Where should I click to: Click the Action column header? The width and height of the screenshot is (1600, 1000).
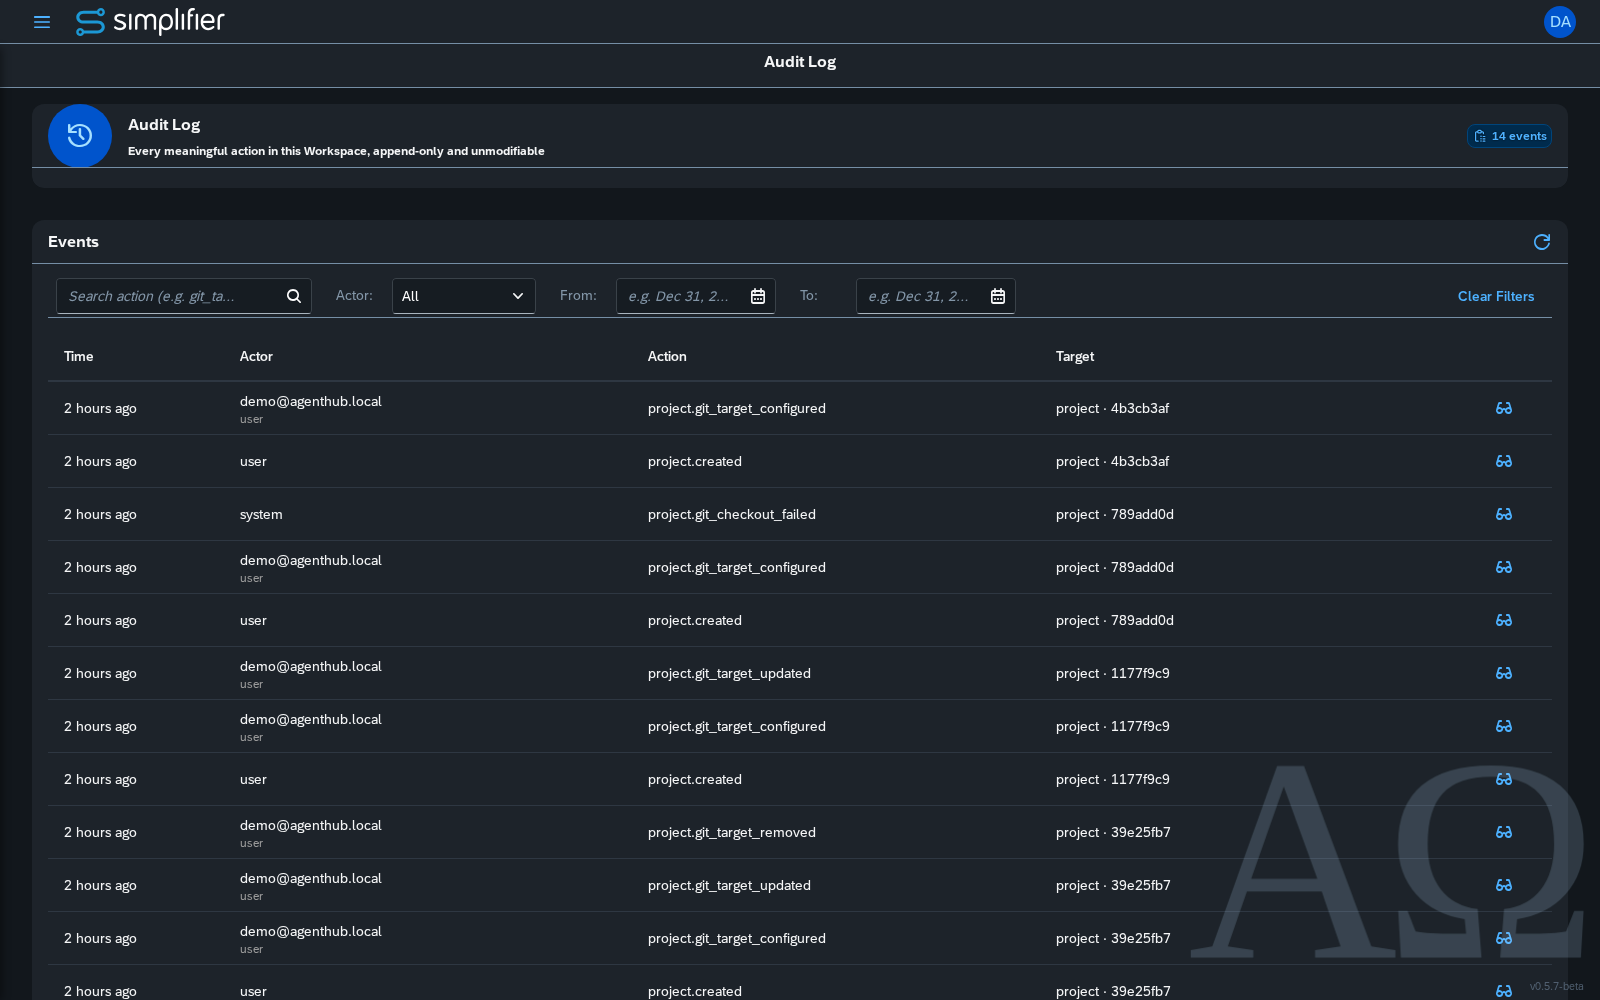click(x=667, y=356)
